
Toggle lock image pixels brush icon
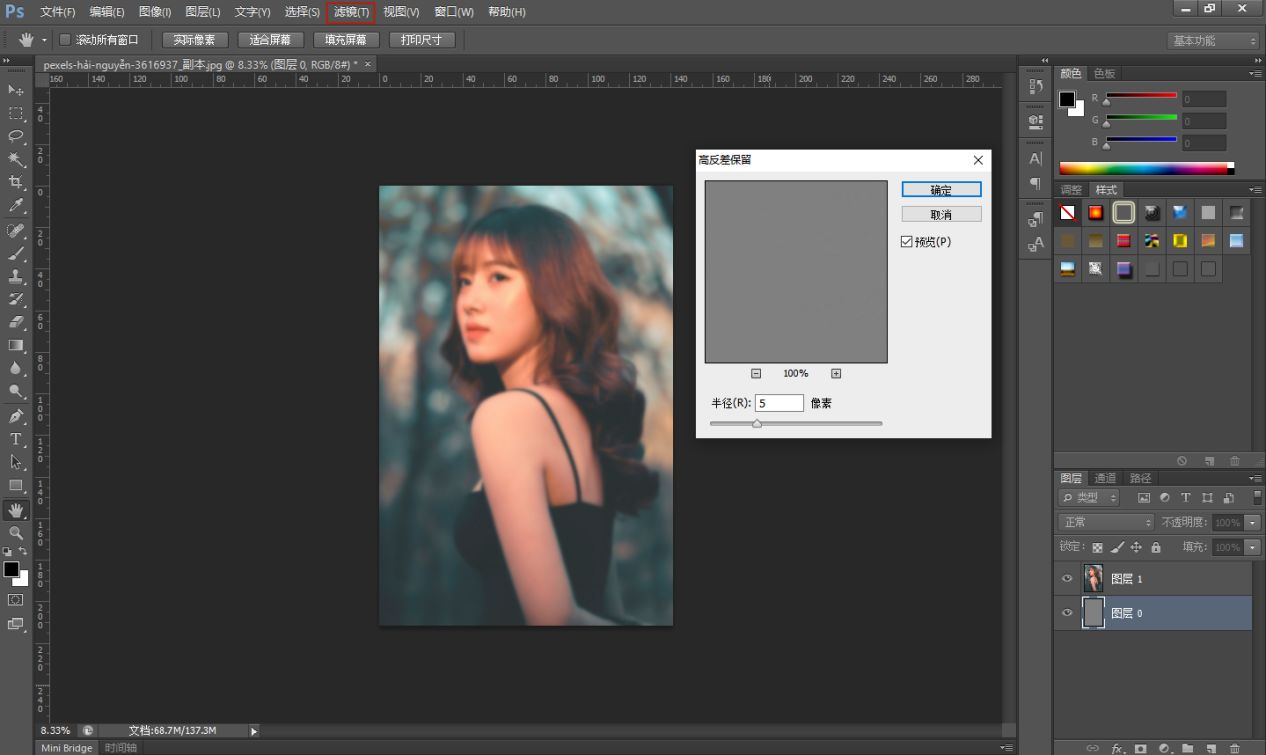click(x=1117, y=548)
